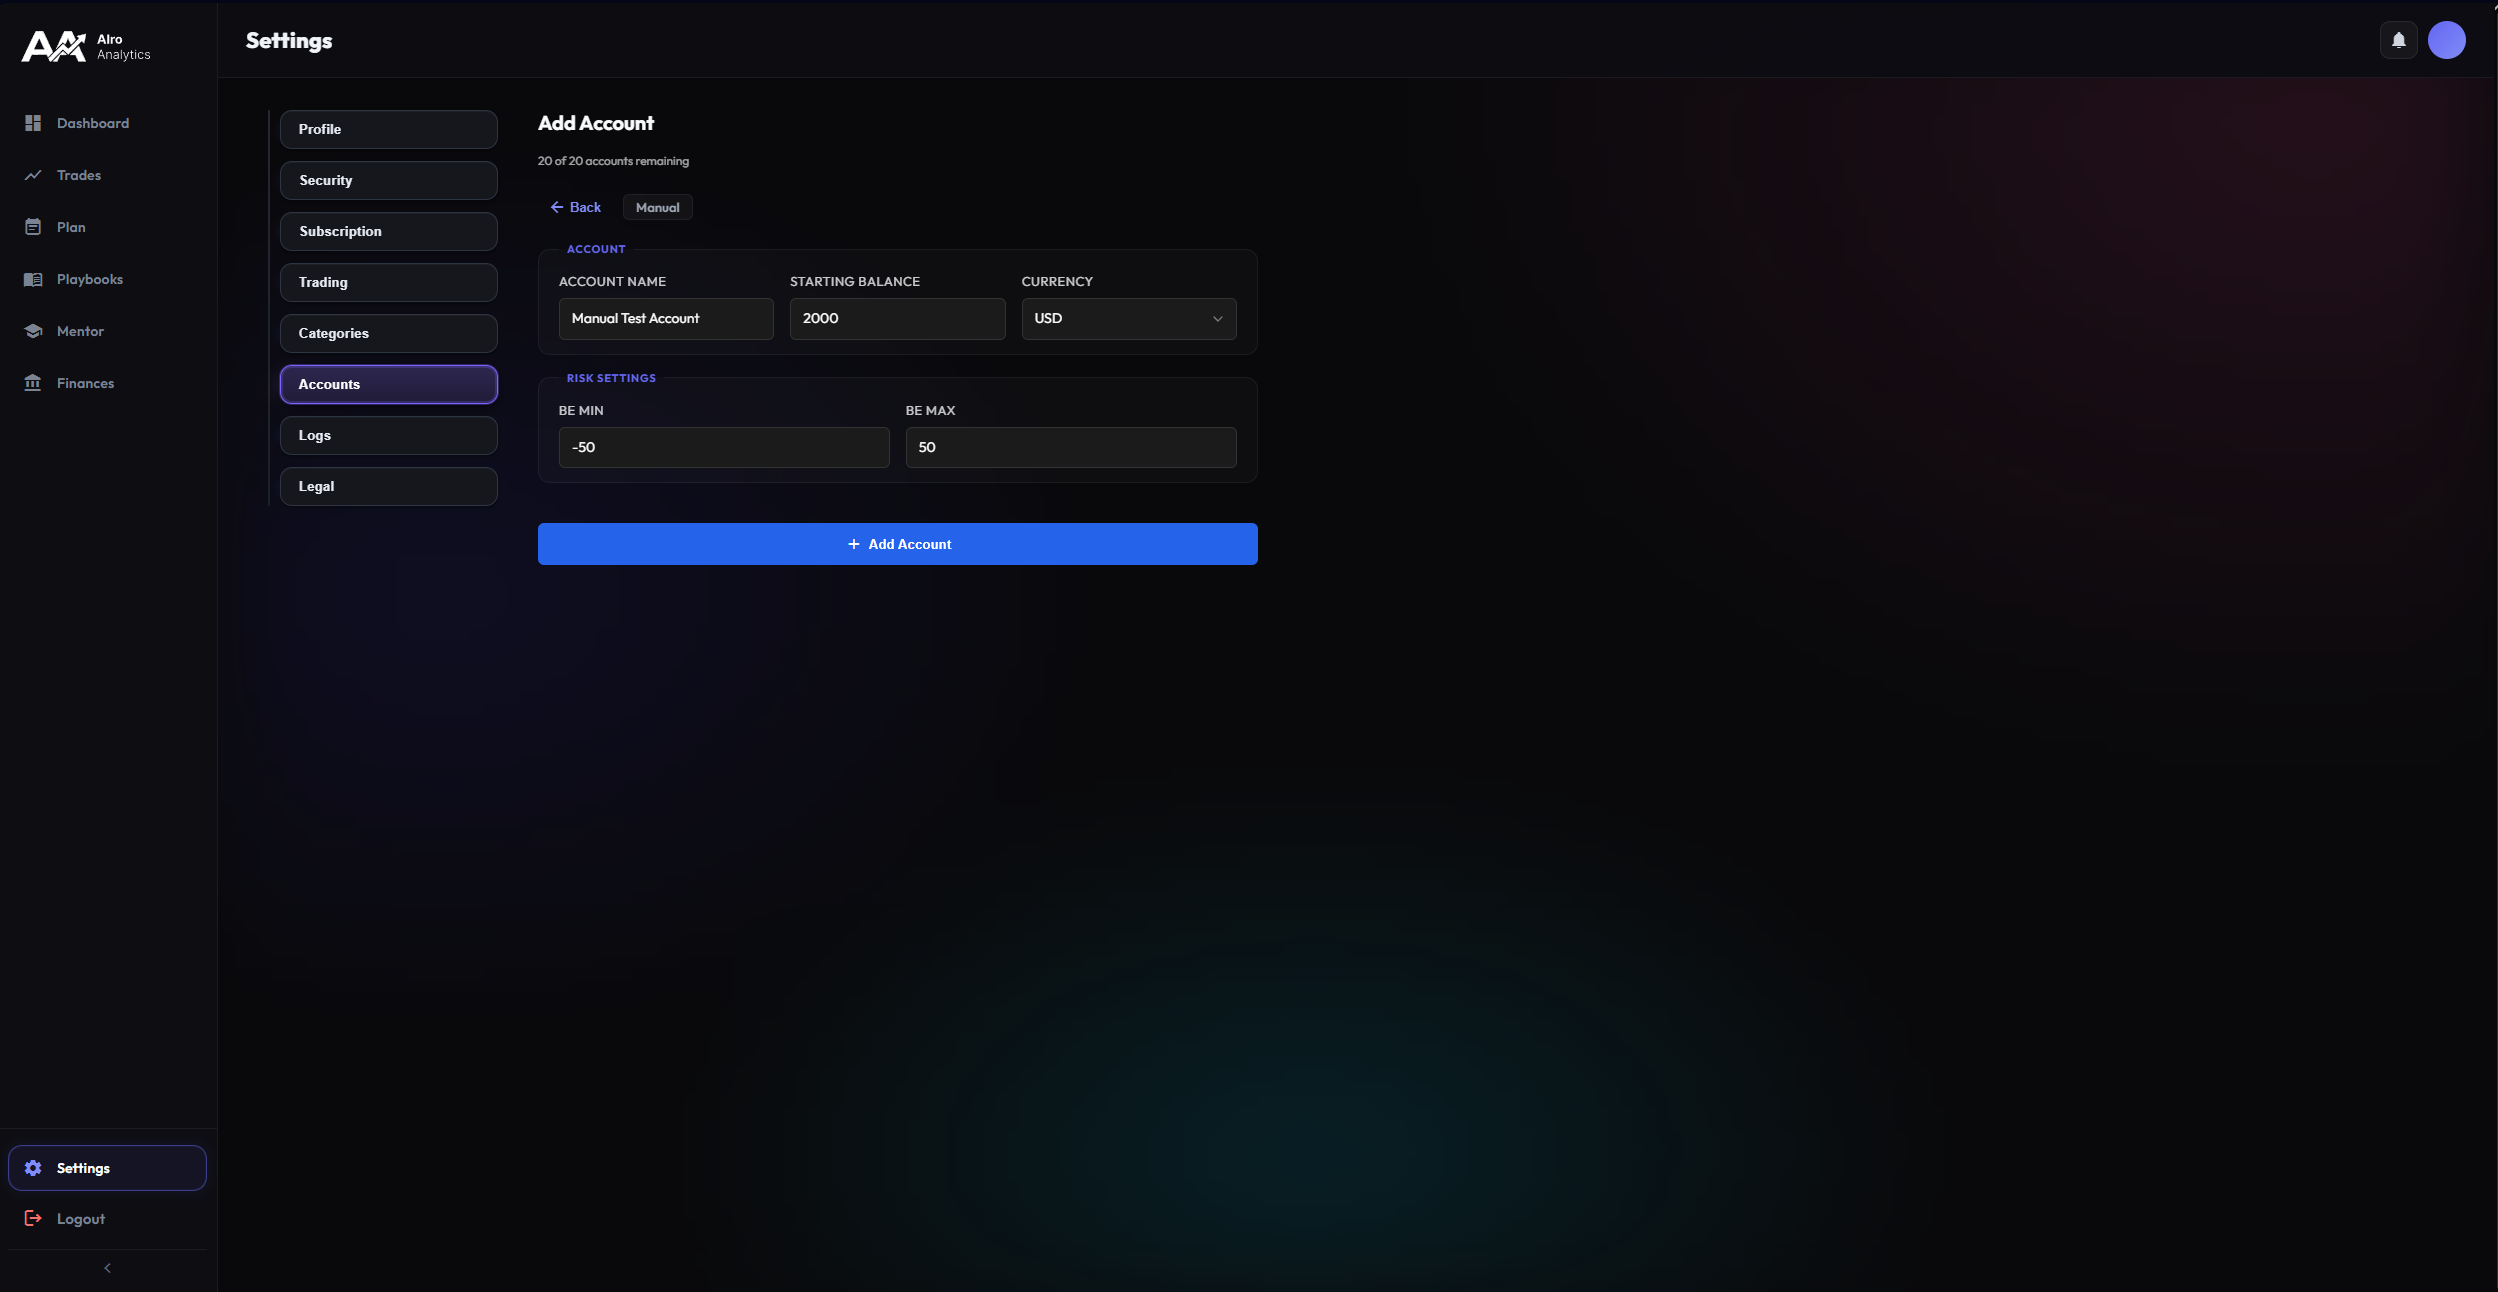Click the Logout arrow icon
The image size is (2498, 1292).
point(33,1218)
